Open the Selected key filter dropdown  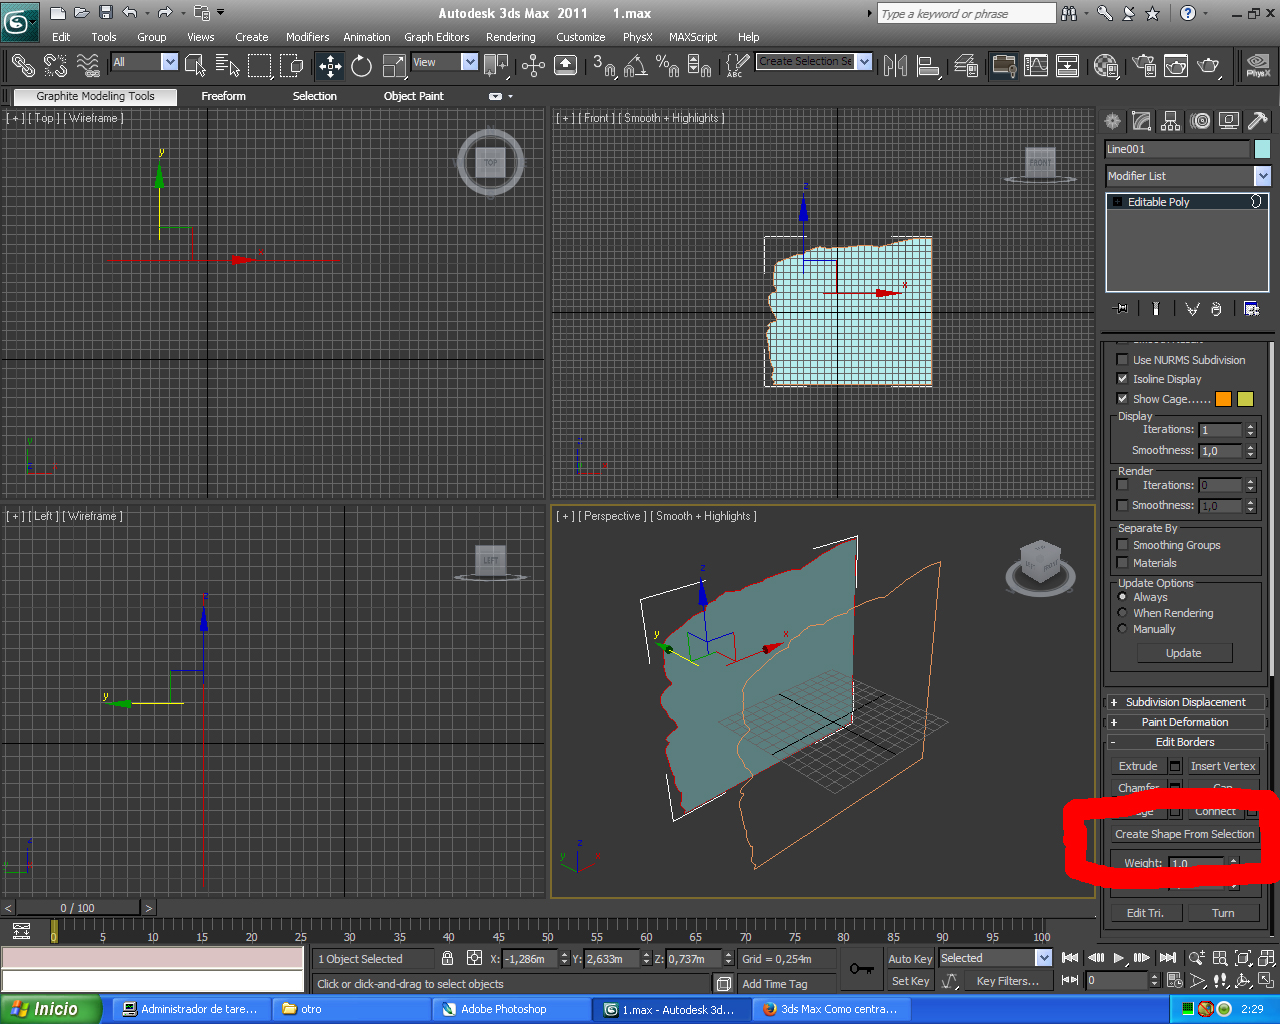point(996,958)
